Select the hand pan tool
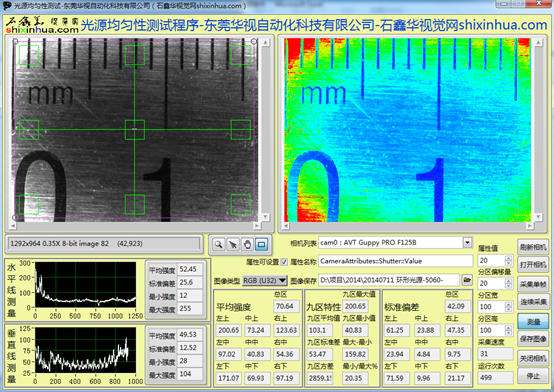The image size is (554, 392). click(x=247, y=244)
